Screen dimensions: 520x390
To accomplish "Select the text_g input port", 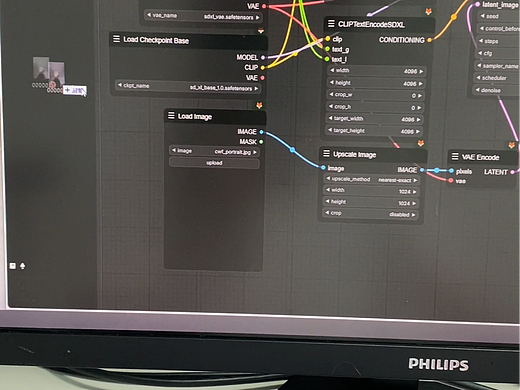I will point(327,49).
